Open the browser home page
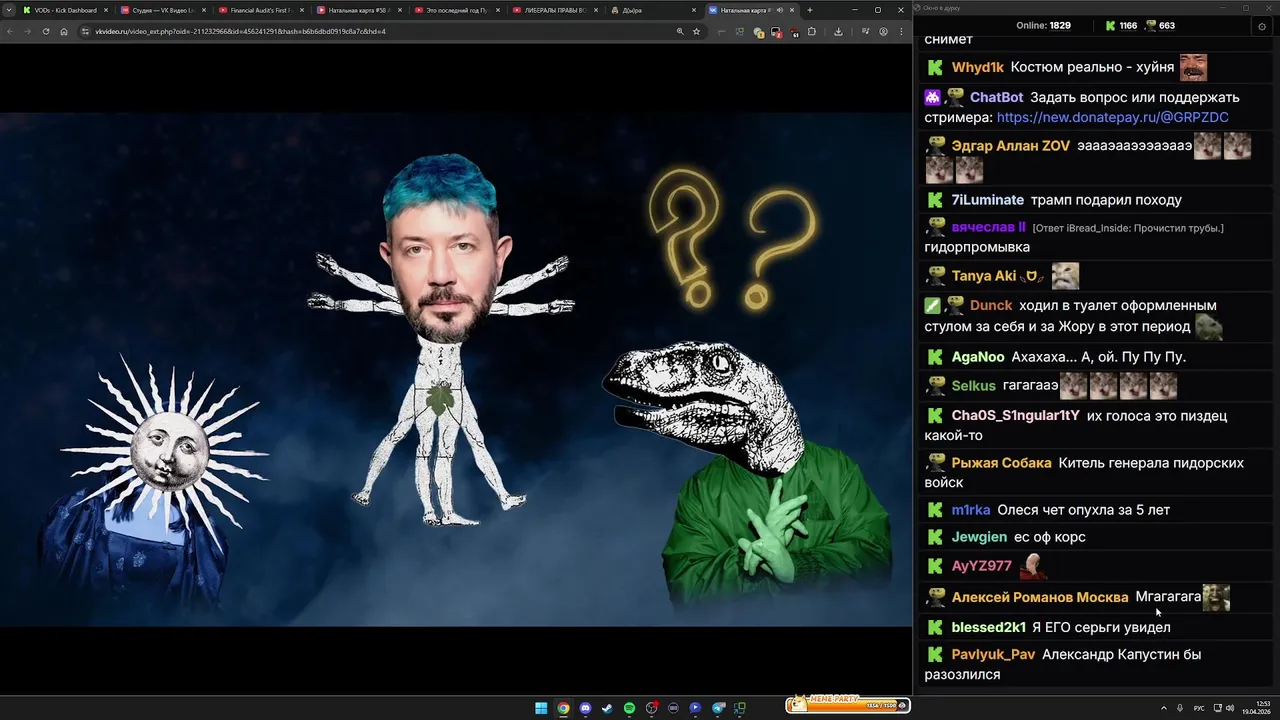This screenshot has width=1280, height=720. (x=64, y=31)
